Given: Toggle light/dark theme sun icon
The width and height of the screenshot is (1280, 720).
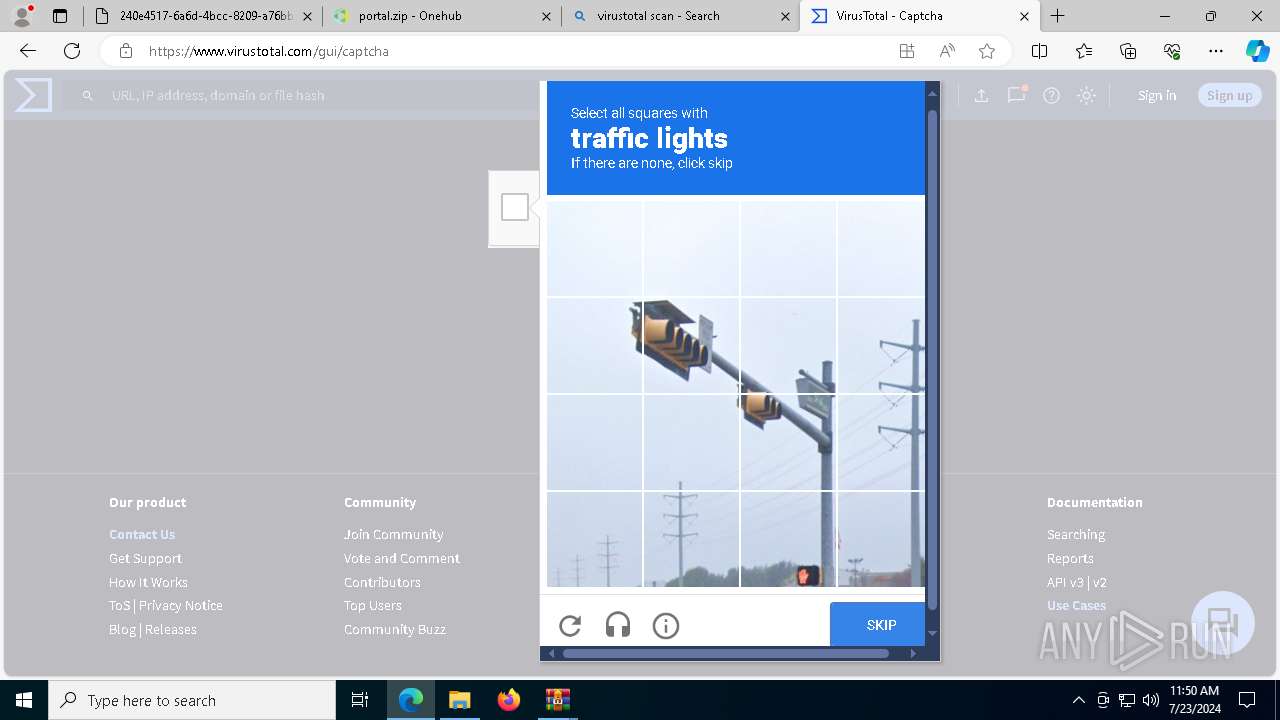Looking at the screenshot, I should 1086,96.
